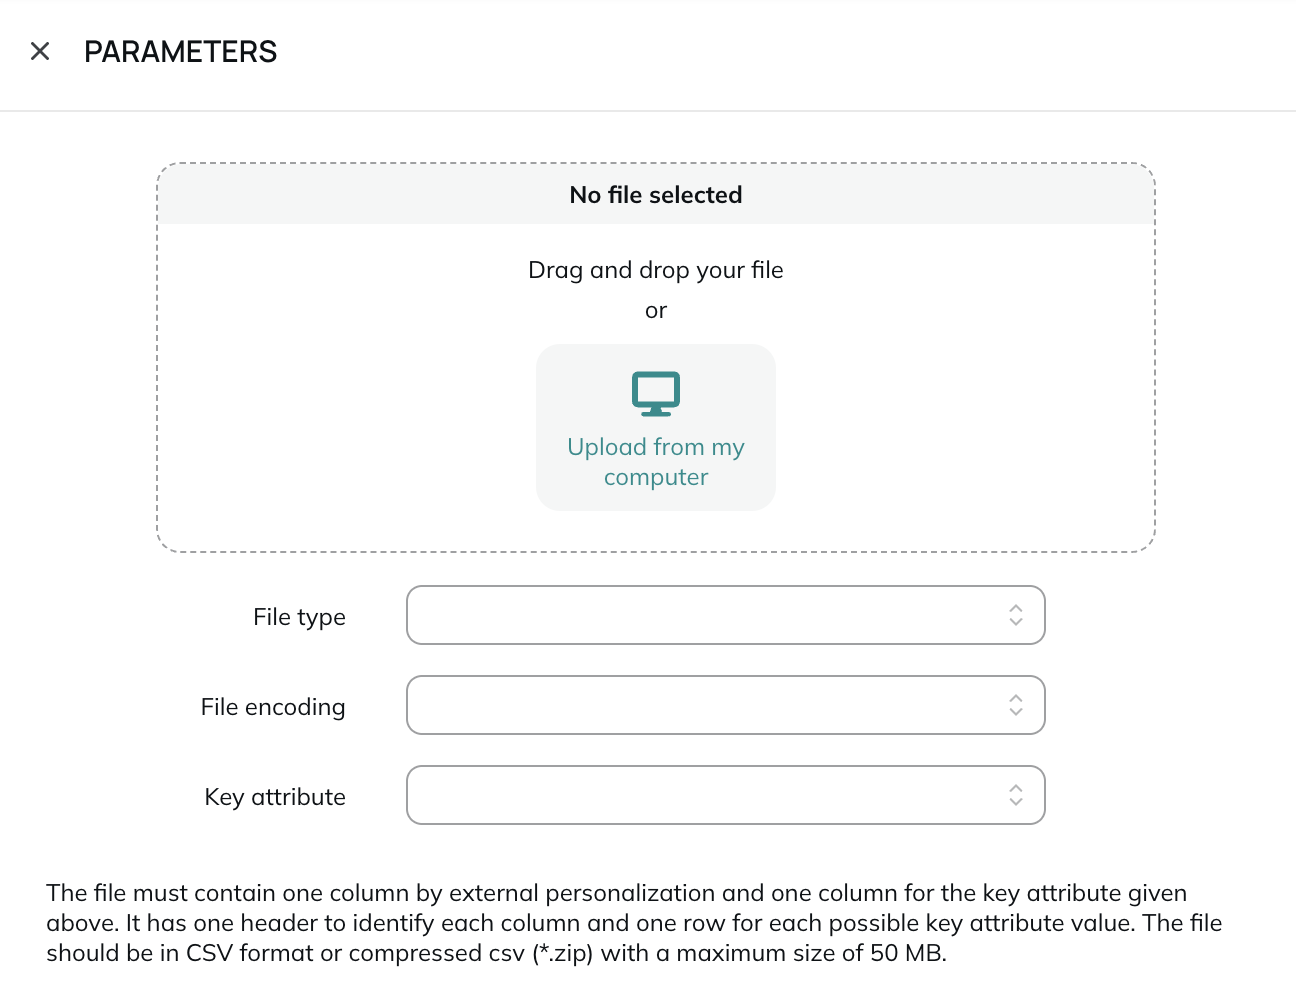Open the File type dropdown
The image size is (1296, 992).
coord(726,615)
